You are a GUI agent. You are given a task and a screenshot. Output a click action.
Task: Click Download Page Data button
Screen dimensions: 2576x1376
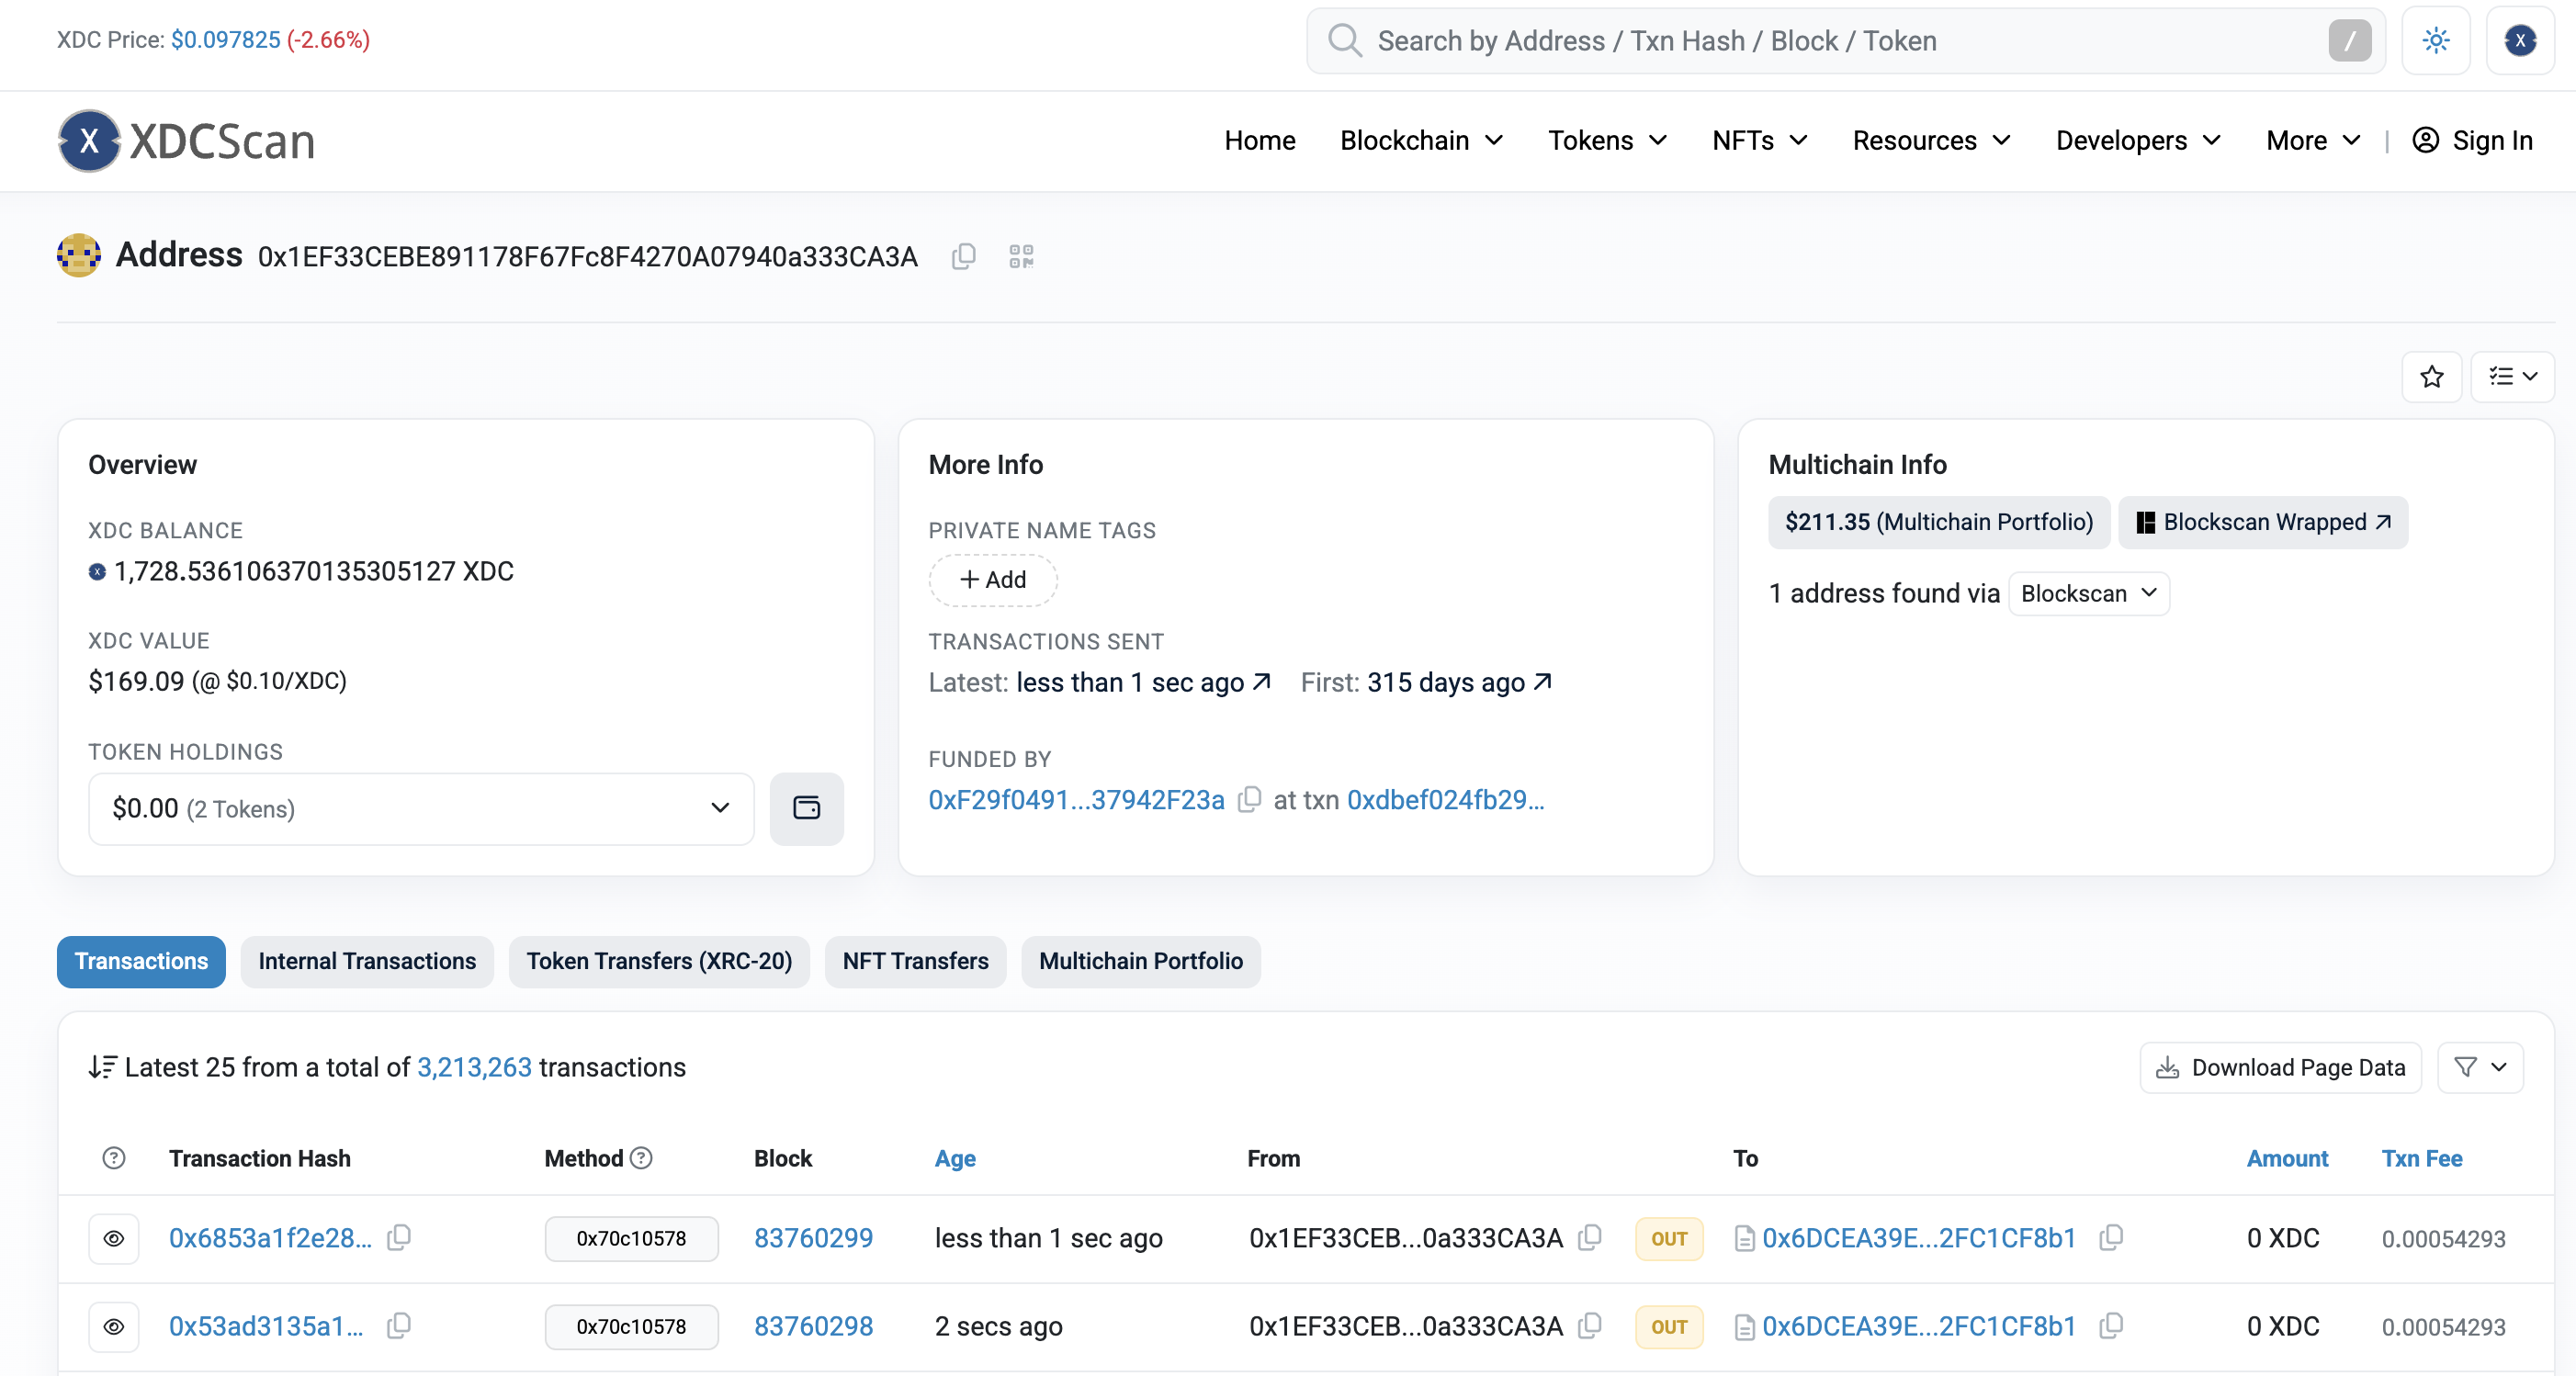2280,1067
